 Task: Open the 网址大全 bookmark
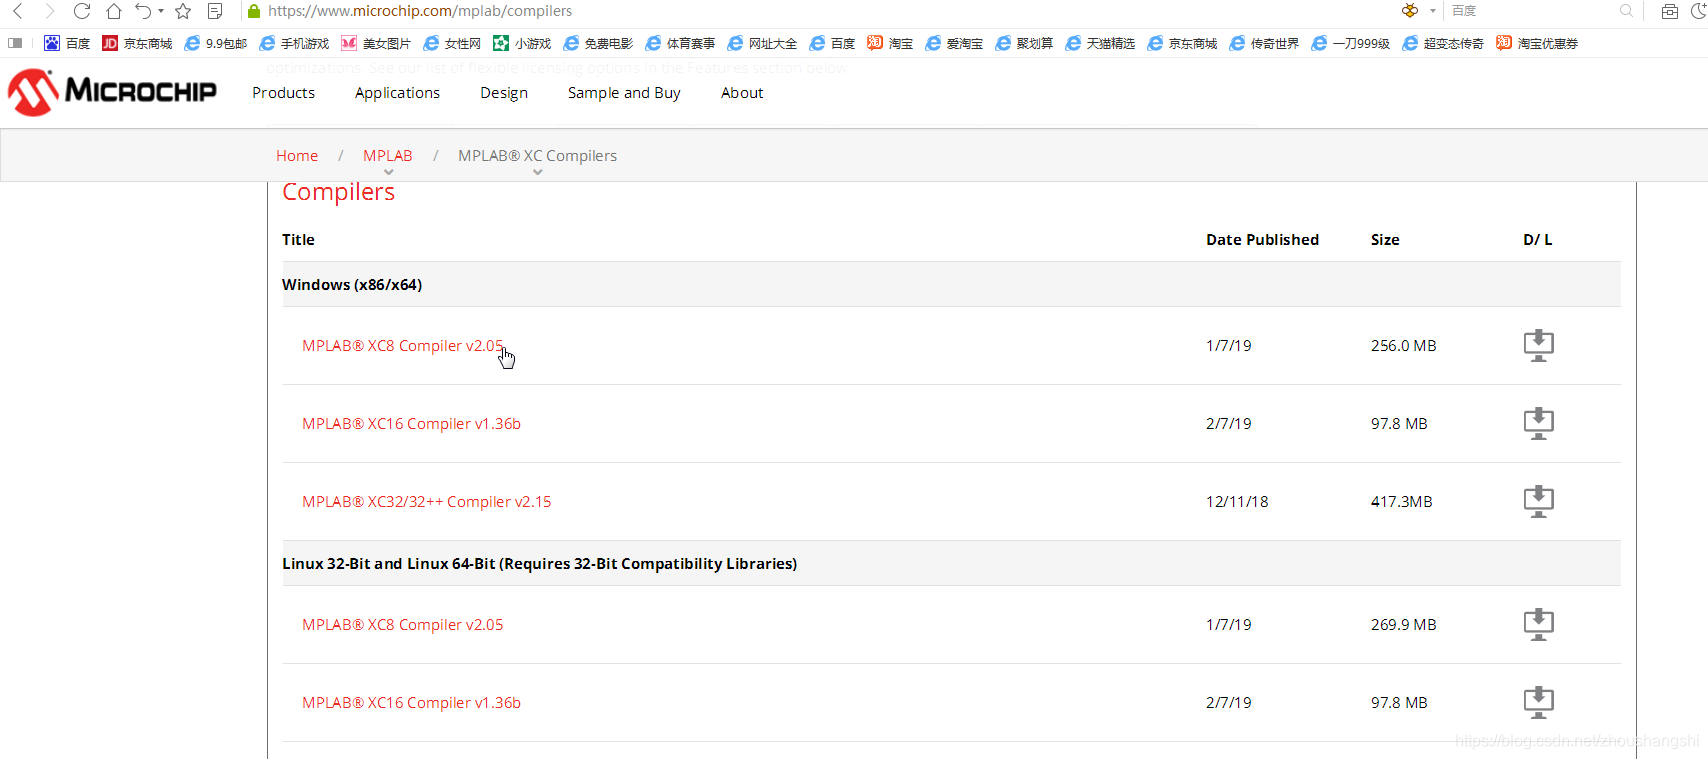(x=762, y=43)
